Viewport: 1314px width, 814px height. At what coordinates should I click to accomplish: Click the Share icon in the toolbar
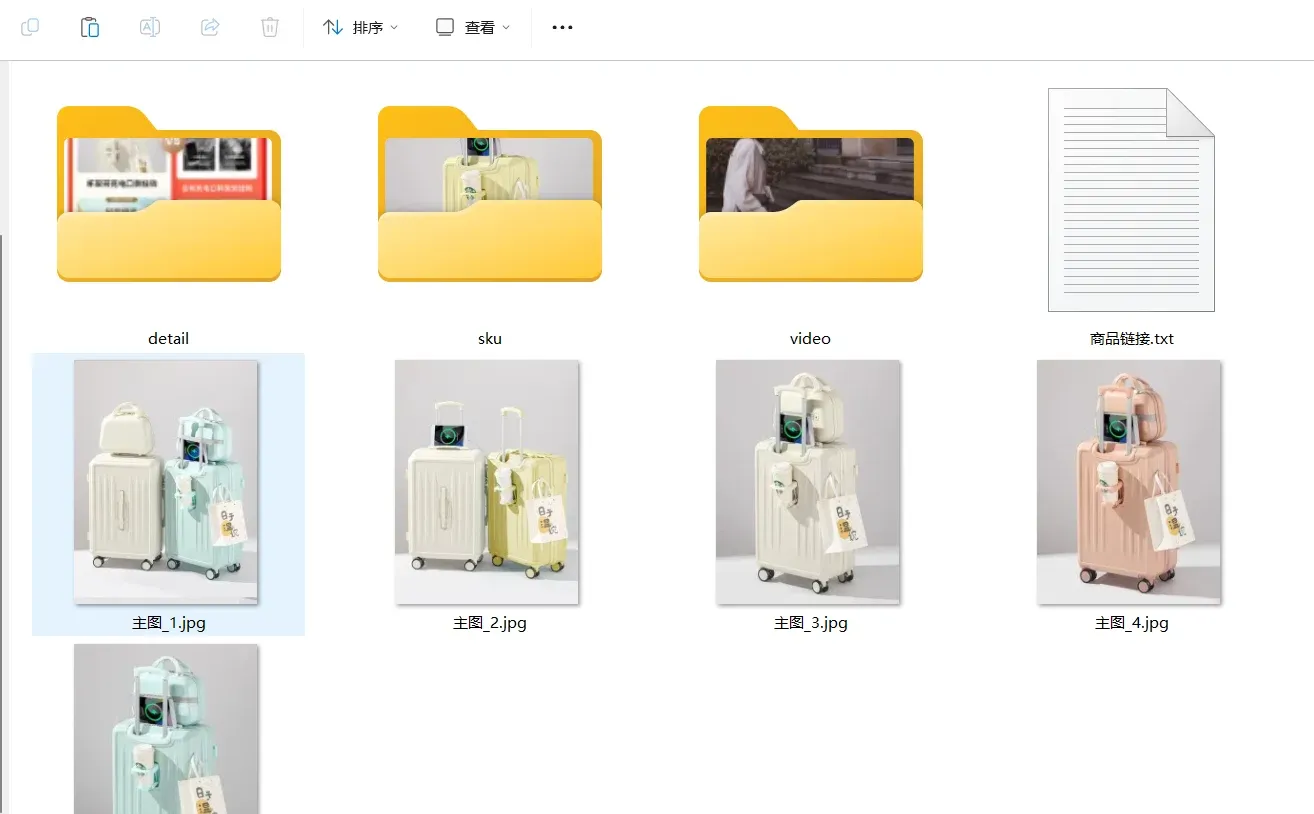[x=210, y=27]
